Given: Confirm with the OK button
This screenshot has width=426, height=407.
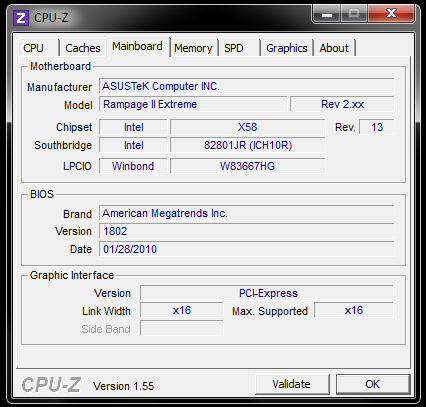Looking at the screenshot, I should pos(372,384).
